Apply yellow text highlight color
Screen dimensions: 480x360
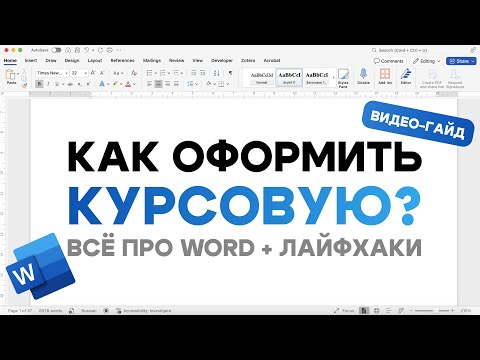coord(115,84)
